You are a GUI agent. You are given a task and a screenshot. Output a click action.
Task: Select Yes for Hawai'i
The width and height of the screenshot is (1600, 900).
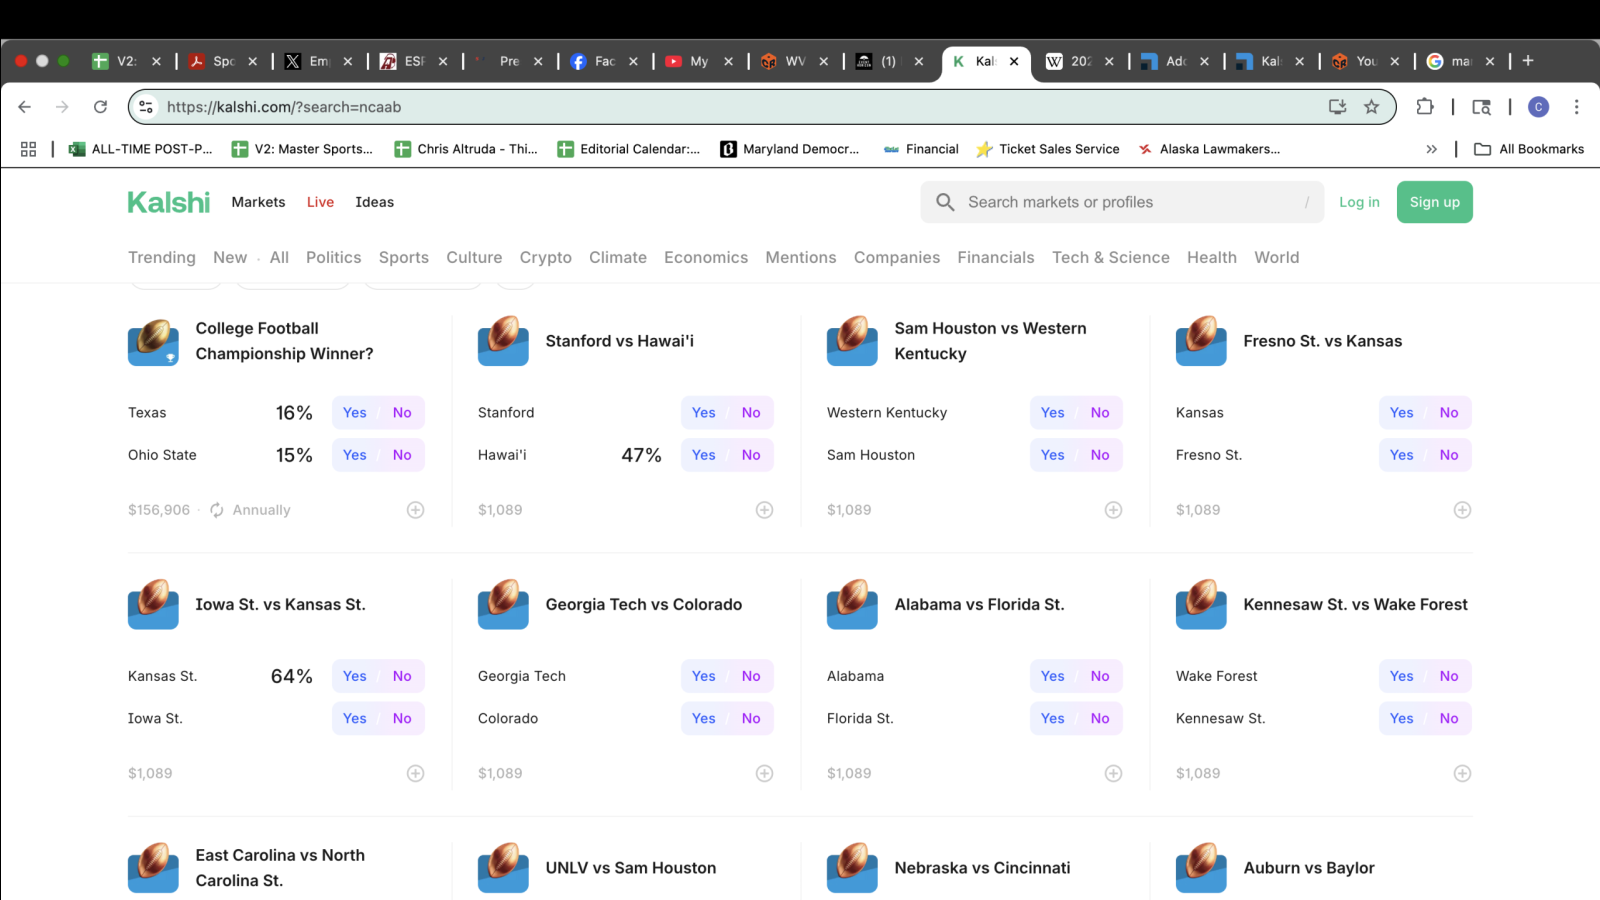click(x=704, y=455)
